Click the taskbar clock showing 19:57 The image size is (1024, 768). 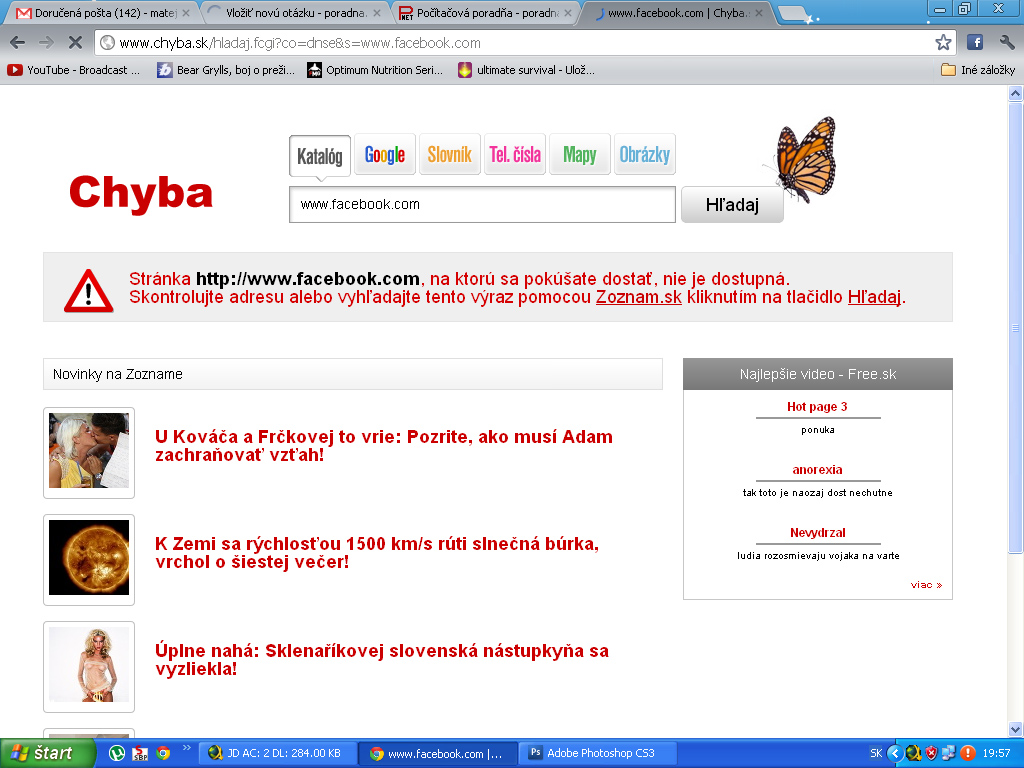tap(996, 754)
